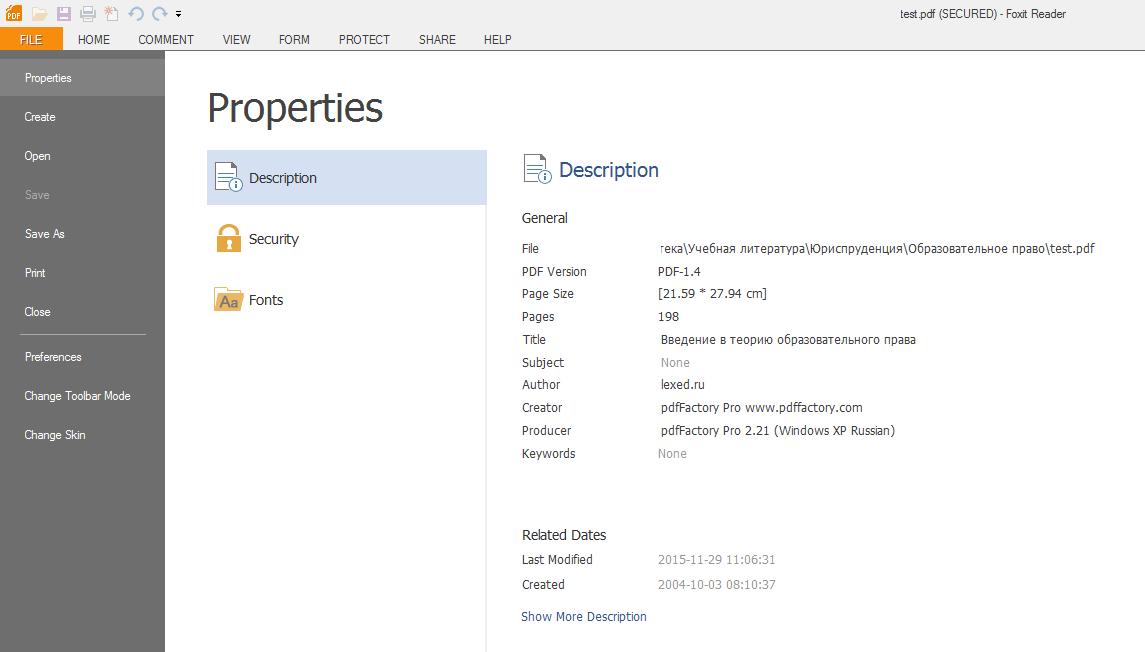The image size is (1145, 652).
Task: Select Change Toolbar Mode option
Action: (77, 396)
